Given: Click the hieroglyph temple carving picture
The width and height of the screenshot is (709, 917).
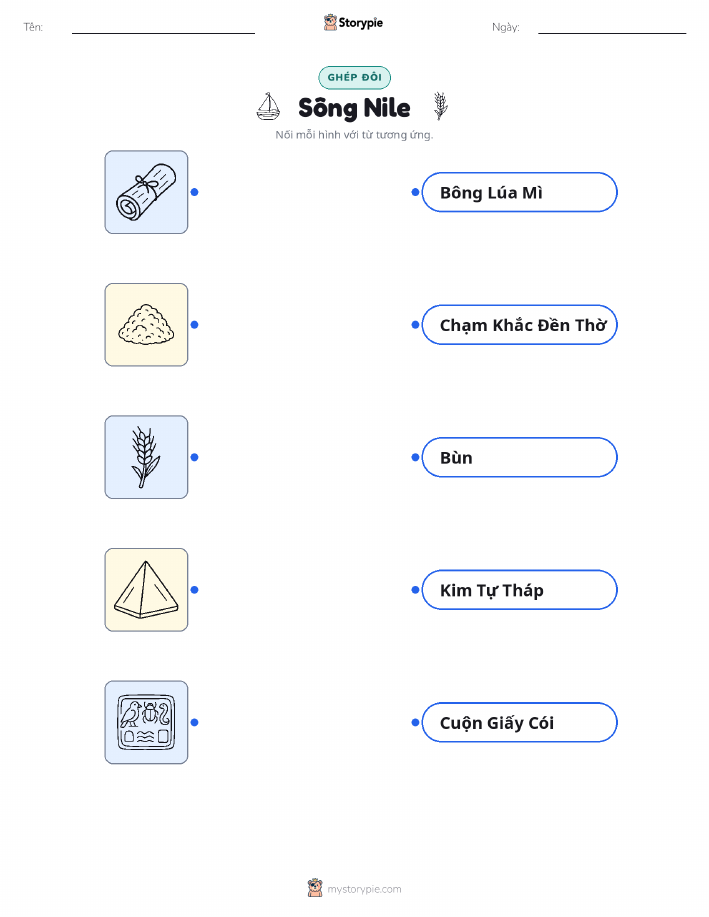Looking at the screenshot, I should 146,722.
